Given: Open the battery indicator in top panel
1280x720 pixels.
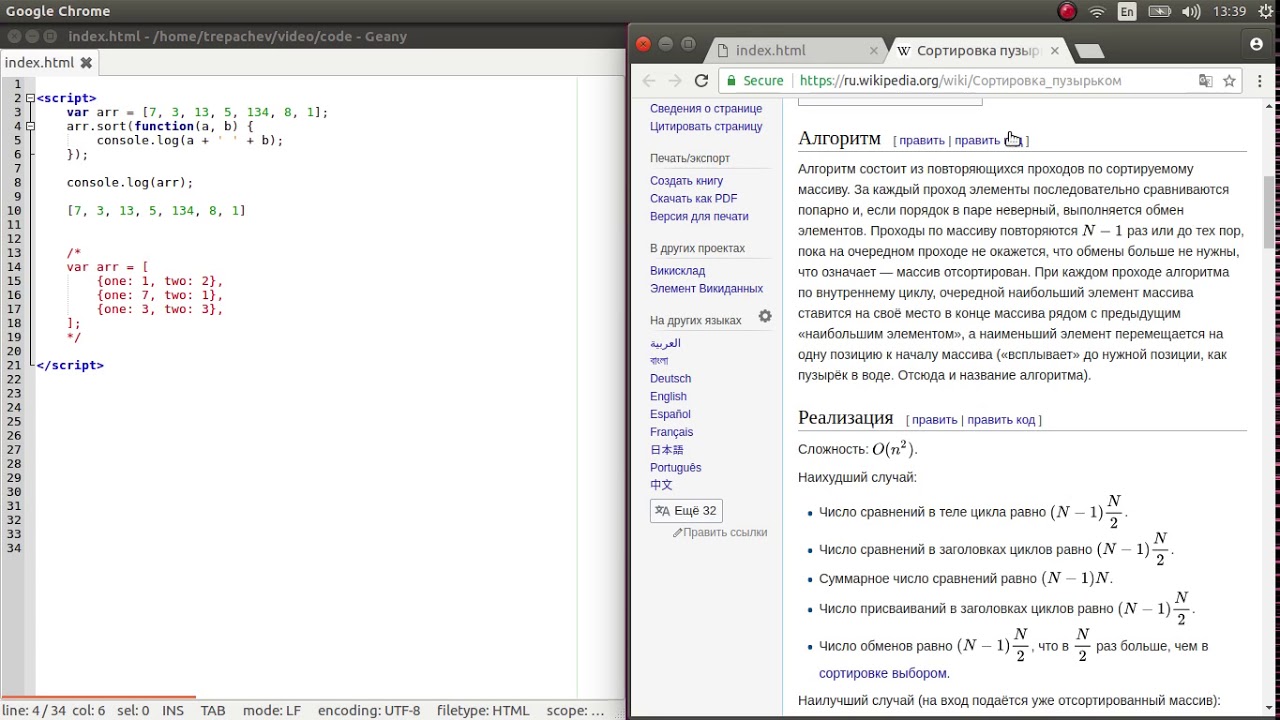Looking at the screenshot, I should pos(1159,12).
